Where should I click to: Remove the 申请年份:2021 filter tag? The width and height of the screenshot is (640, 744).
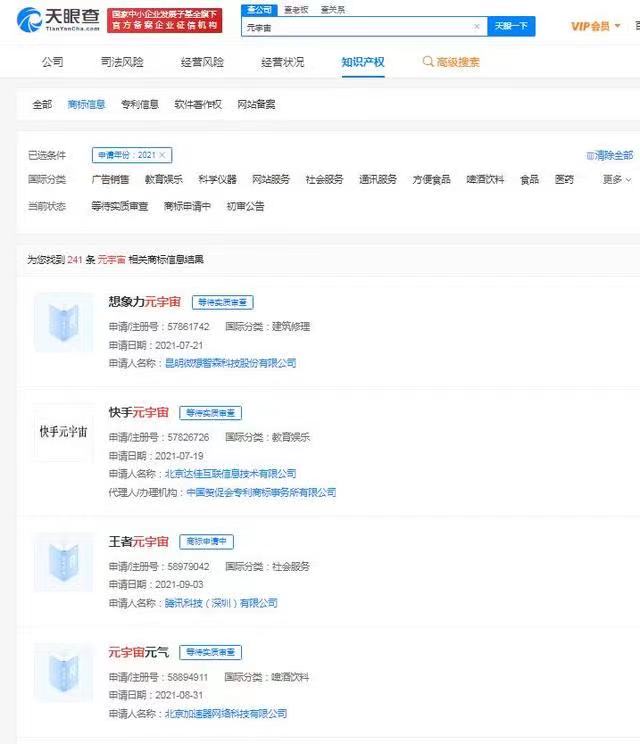[162, 155]
